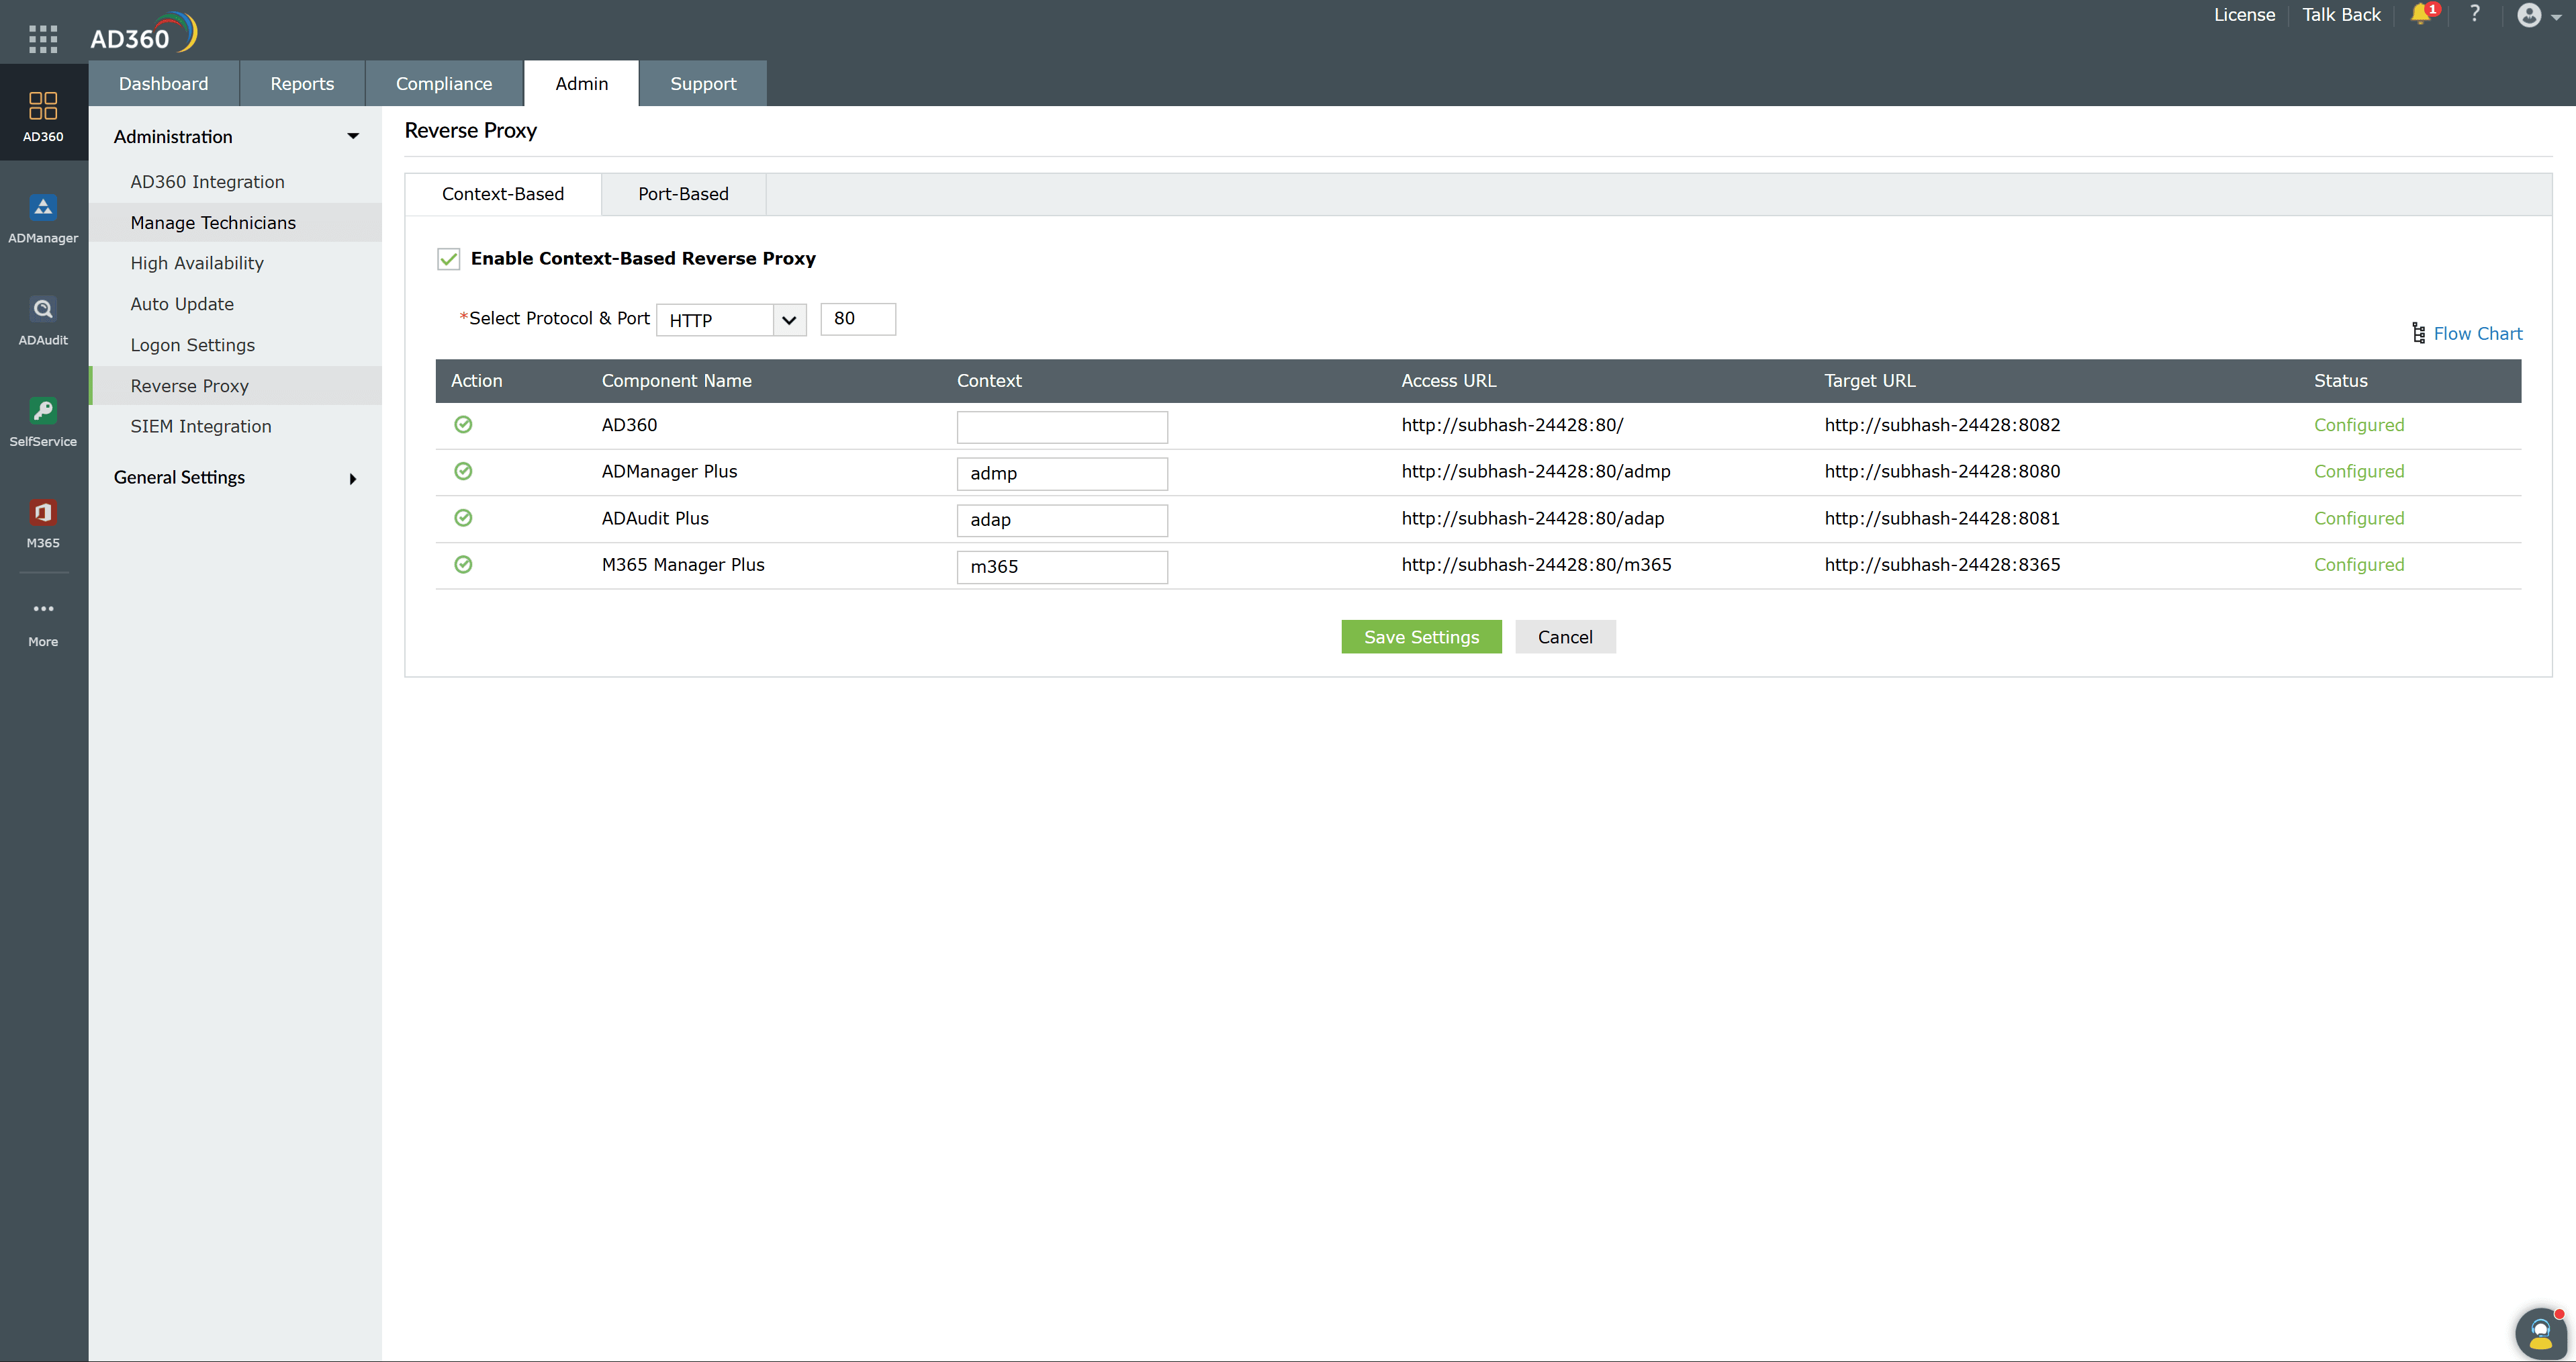Switch to the Reports tab

click(302, 83)
